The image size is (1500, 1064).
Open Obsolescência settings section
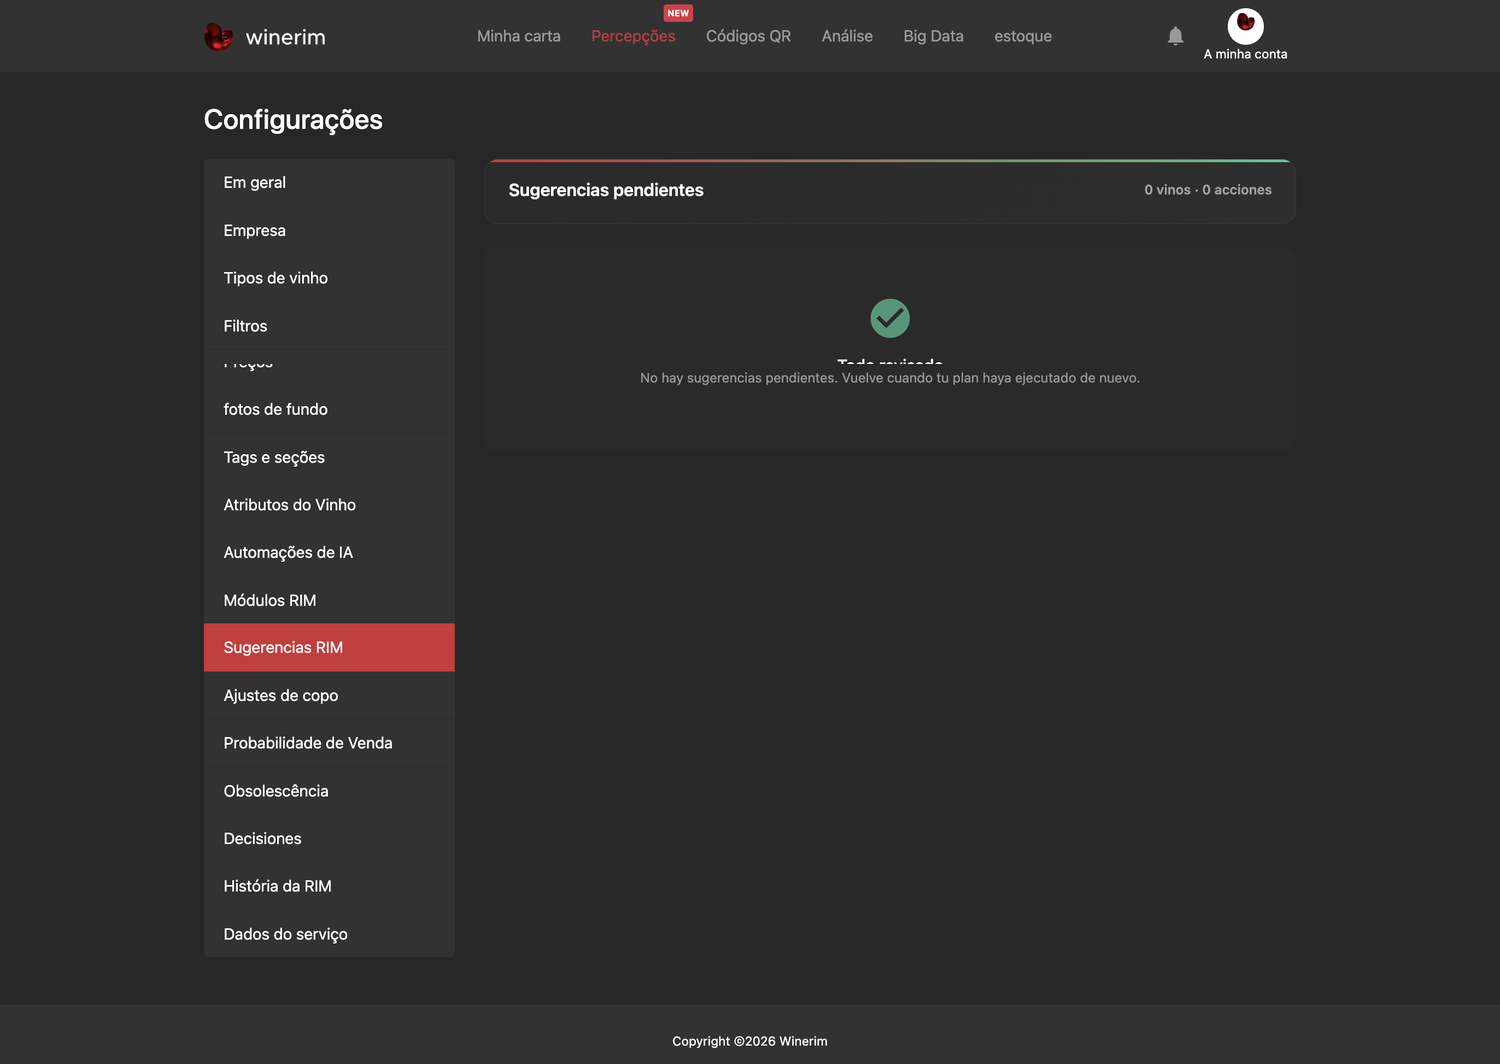point(329,791)
